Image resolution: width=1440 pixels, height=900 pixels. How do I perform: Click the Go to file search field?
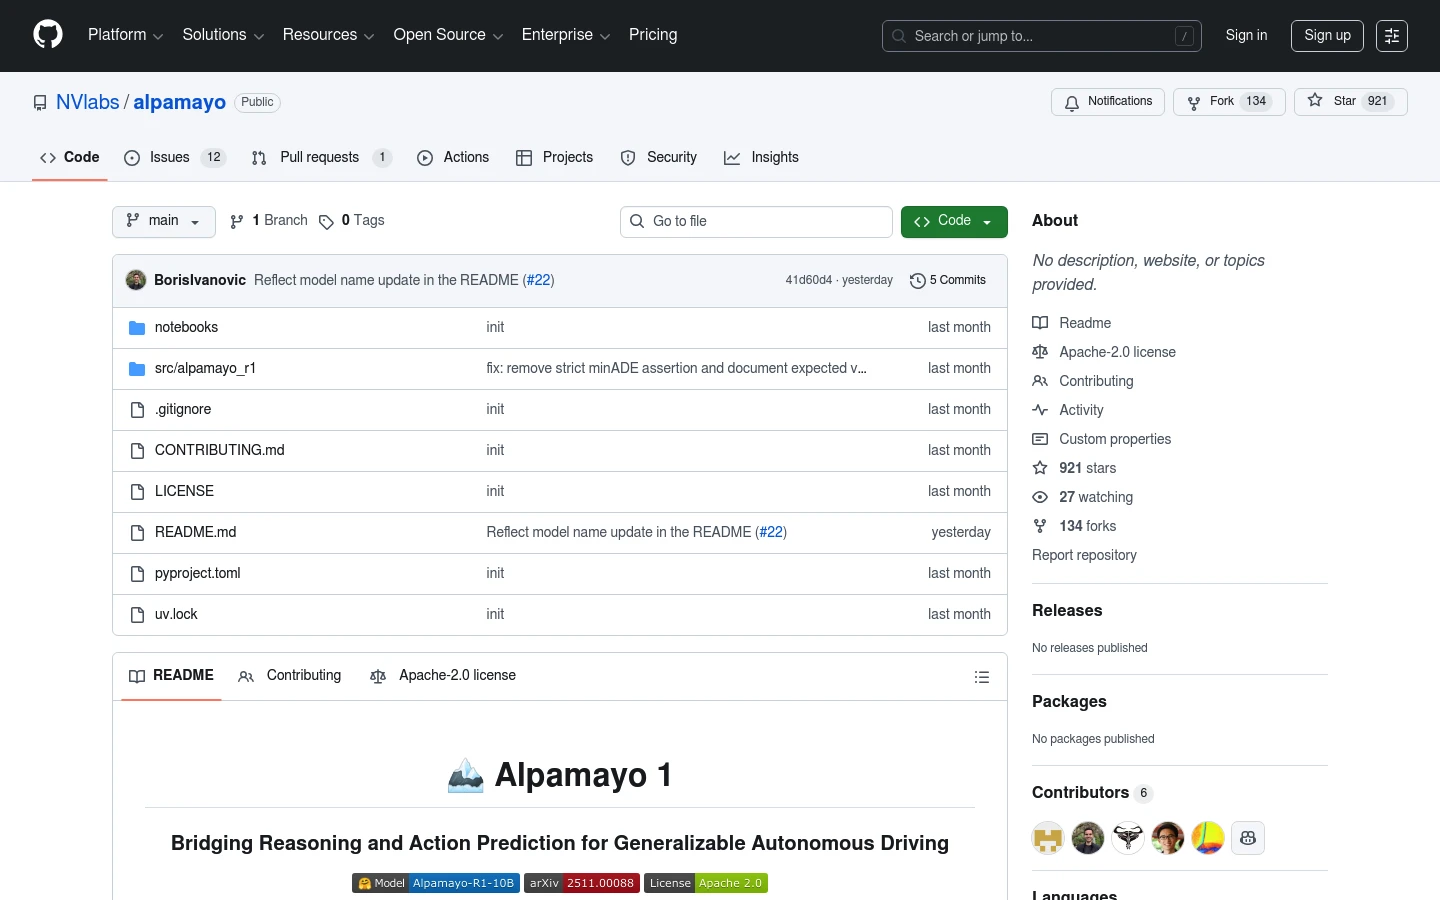point(756,221)
